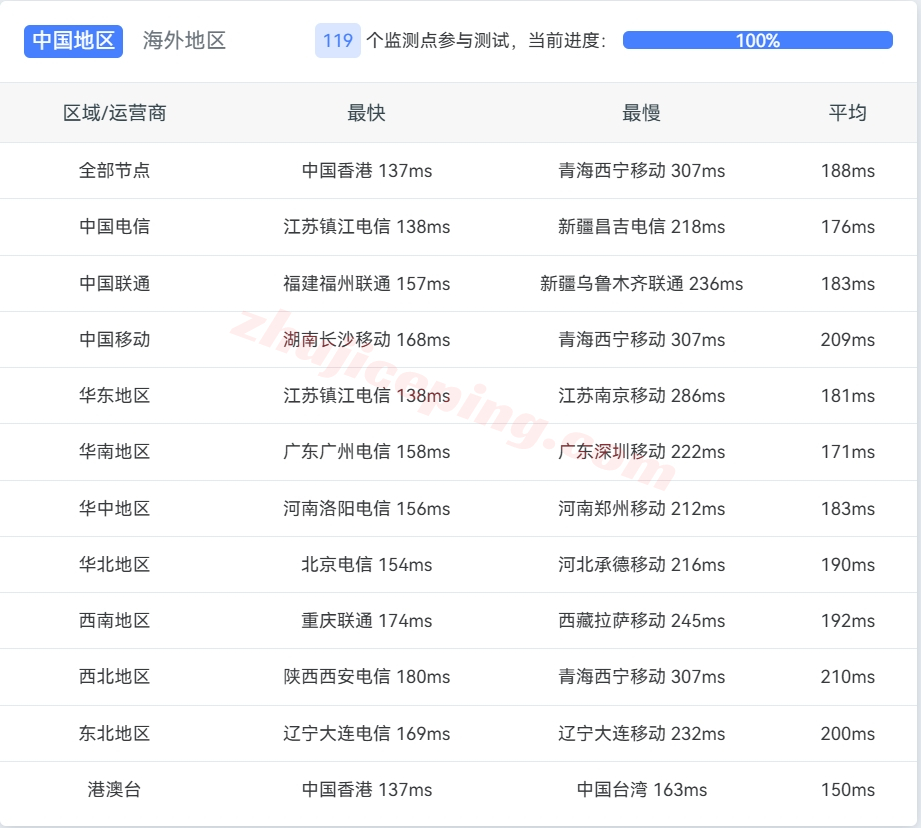Image resolution: width=921 pixels, height=828 pixels.
Task: Click the 188ms average value
Action: point(848,170)
